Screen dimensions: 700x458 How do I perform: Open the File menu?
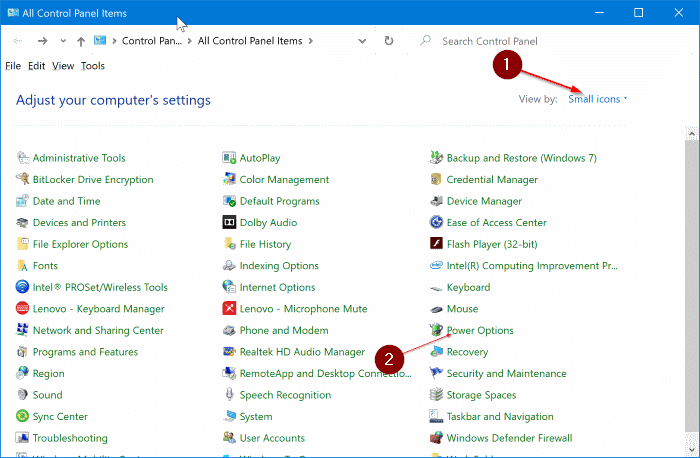[13, 66]
